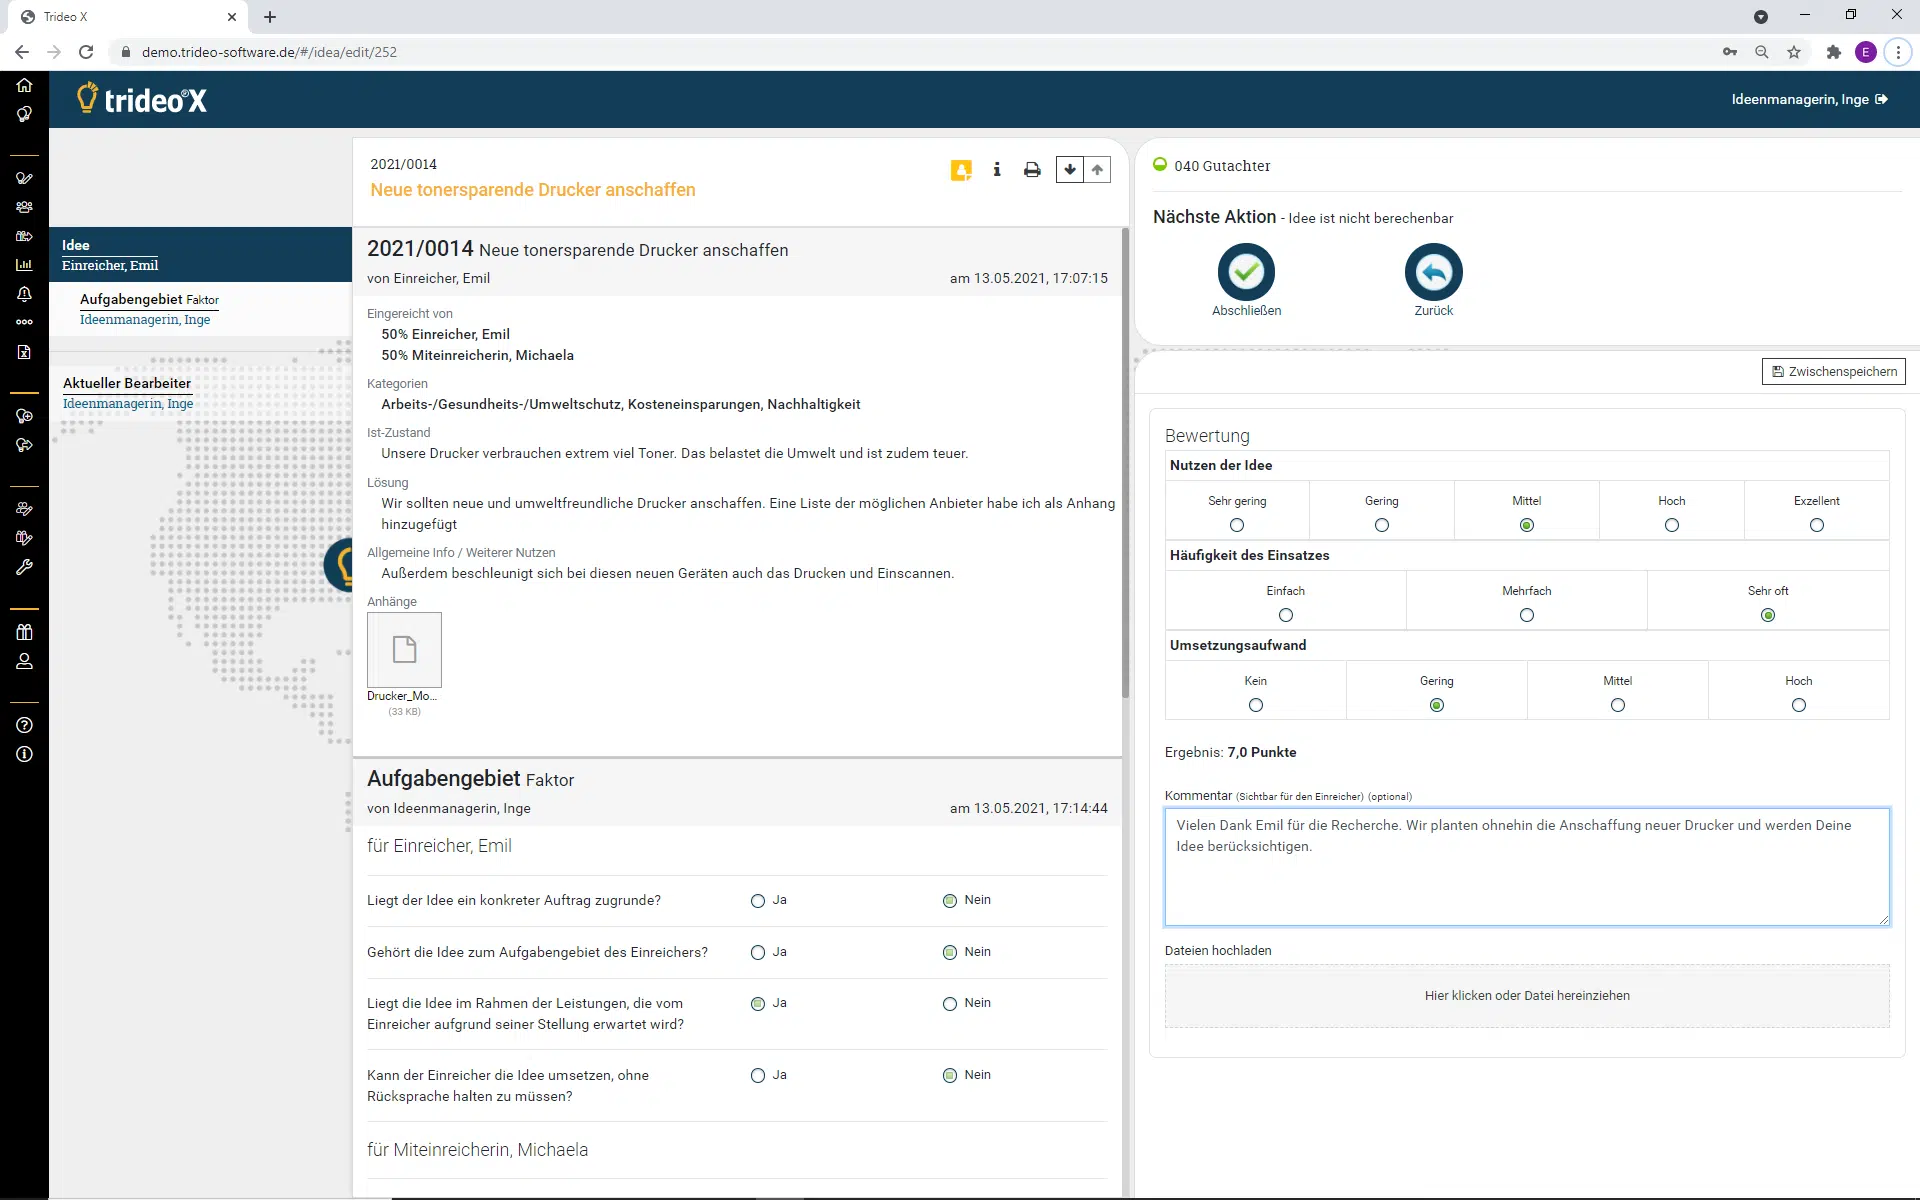Open the gift rewards sidebar icon
1920x1200 pixels.
coord(24,632)
